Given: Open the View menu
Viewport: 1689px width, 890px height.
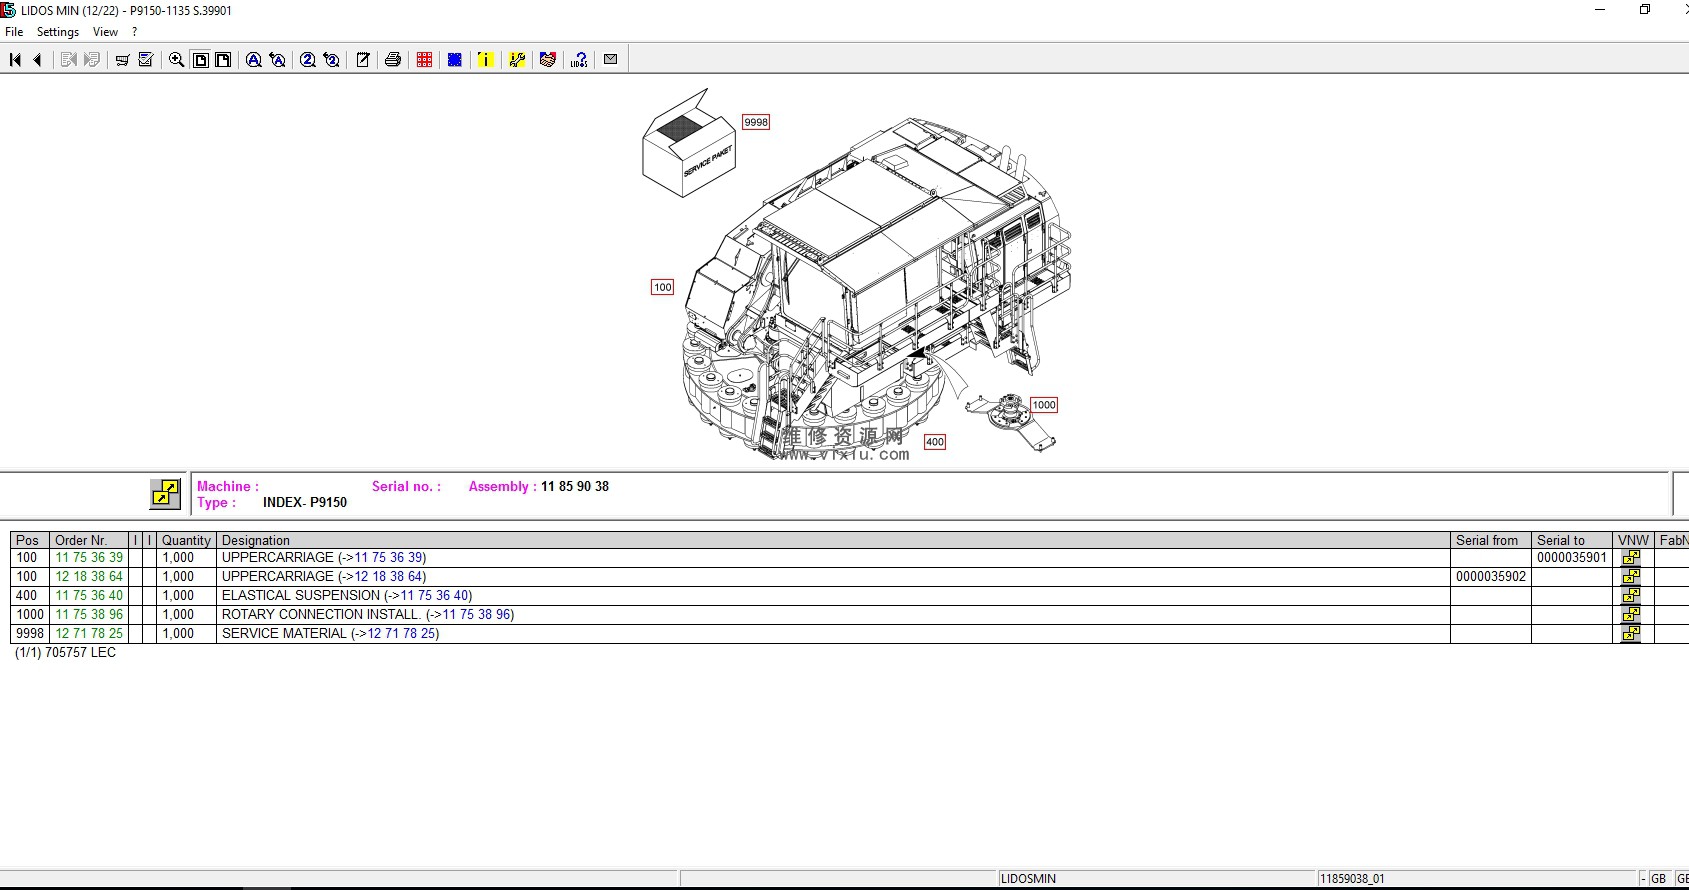Looking at the screenshot, I should click(105, 32).
